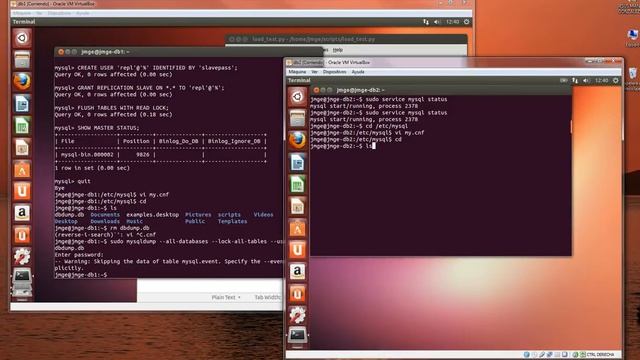Select Terminal icon in db2 launcher
The image size is (640, 360).
[297, 336]
